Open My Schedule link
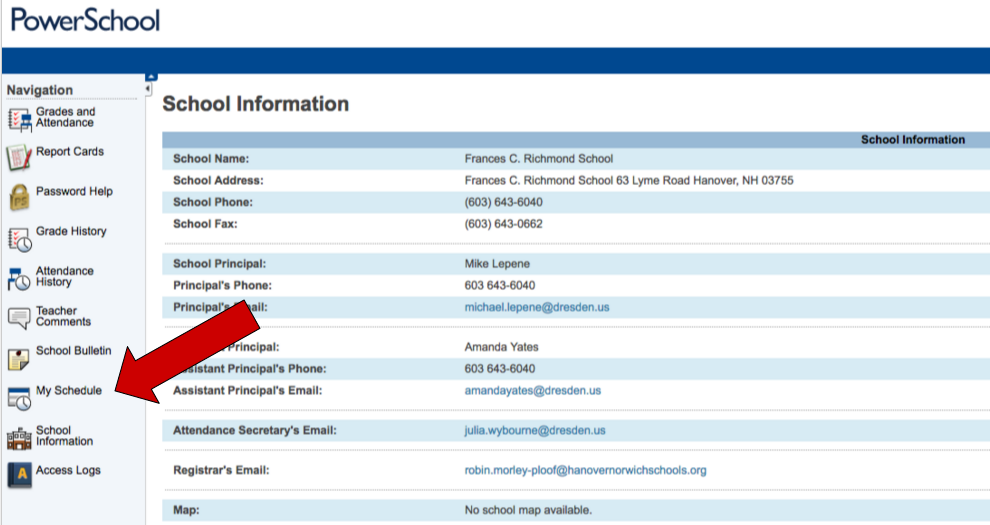 [68, 390]
